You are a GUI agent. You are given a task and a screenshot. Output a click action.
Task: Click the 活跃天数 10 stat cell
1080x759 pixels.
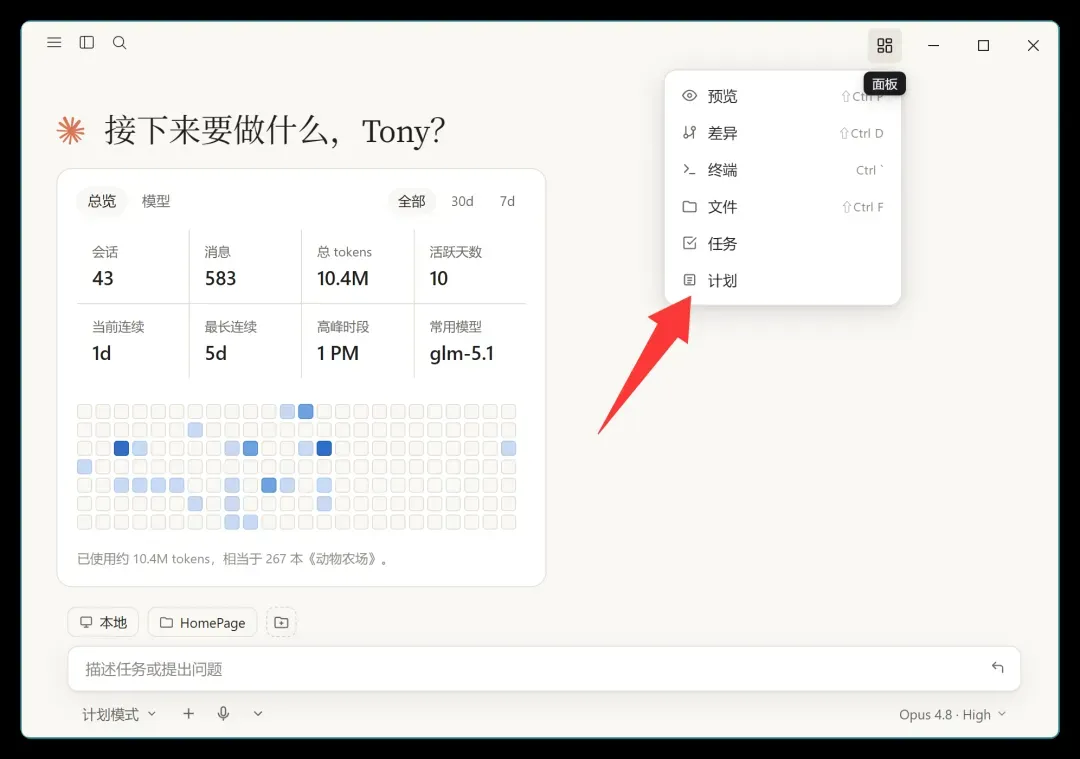(x=470, y=266)
